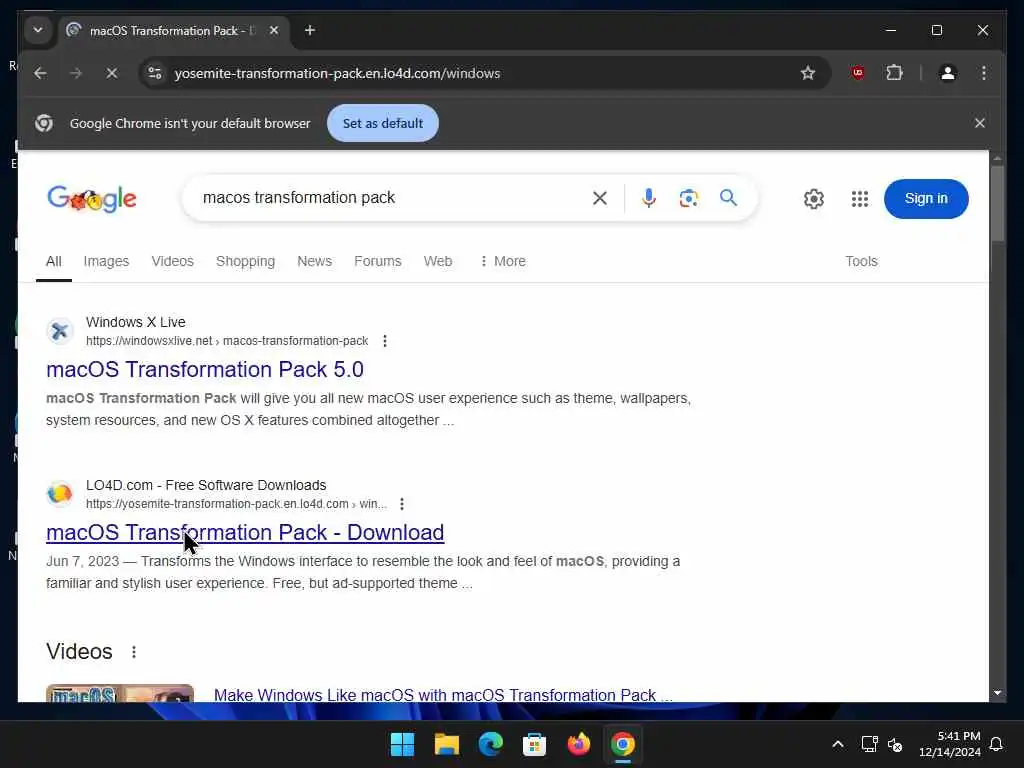This screenshot has width=1024, height=768.
Task: Open the Videos section options menu
Action: (x=134, y=652)
